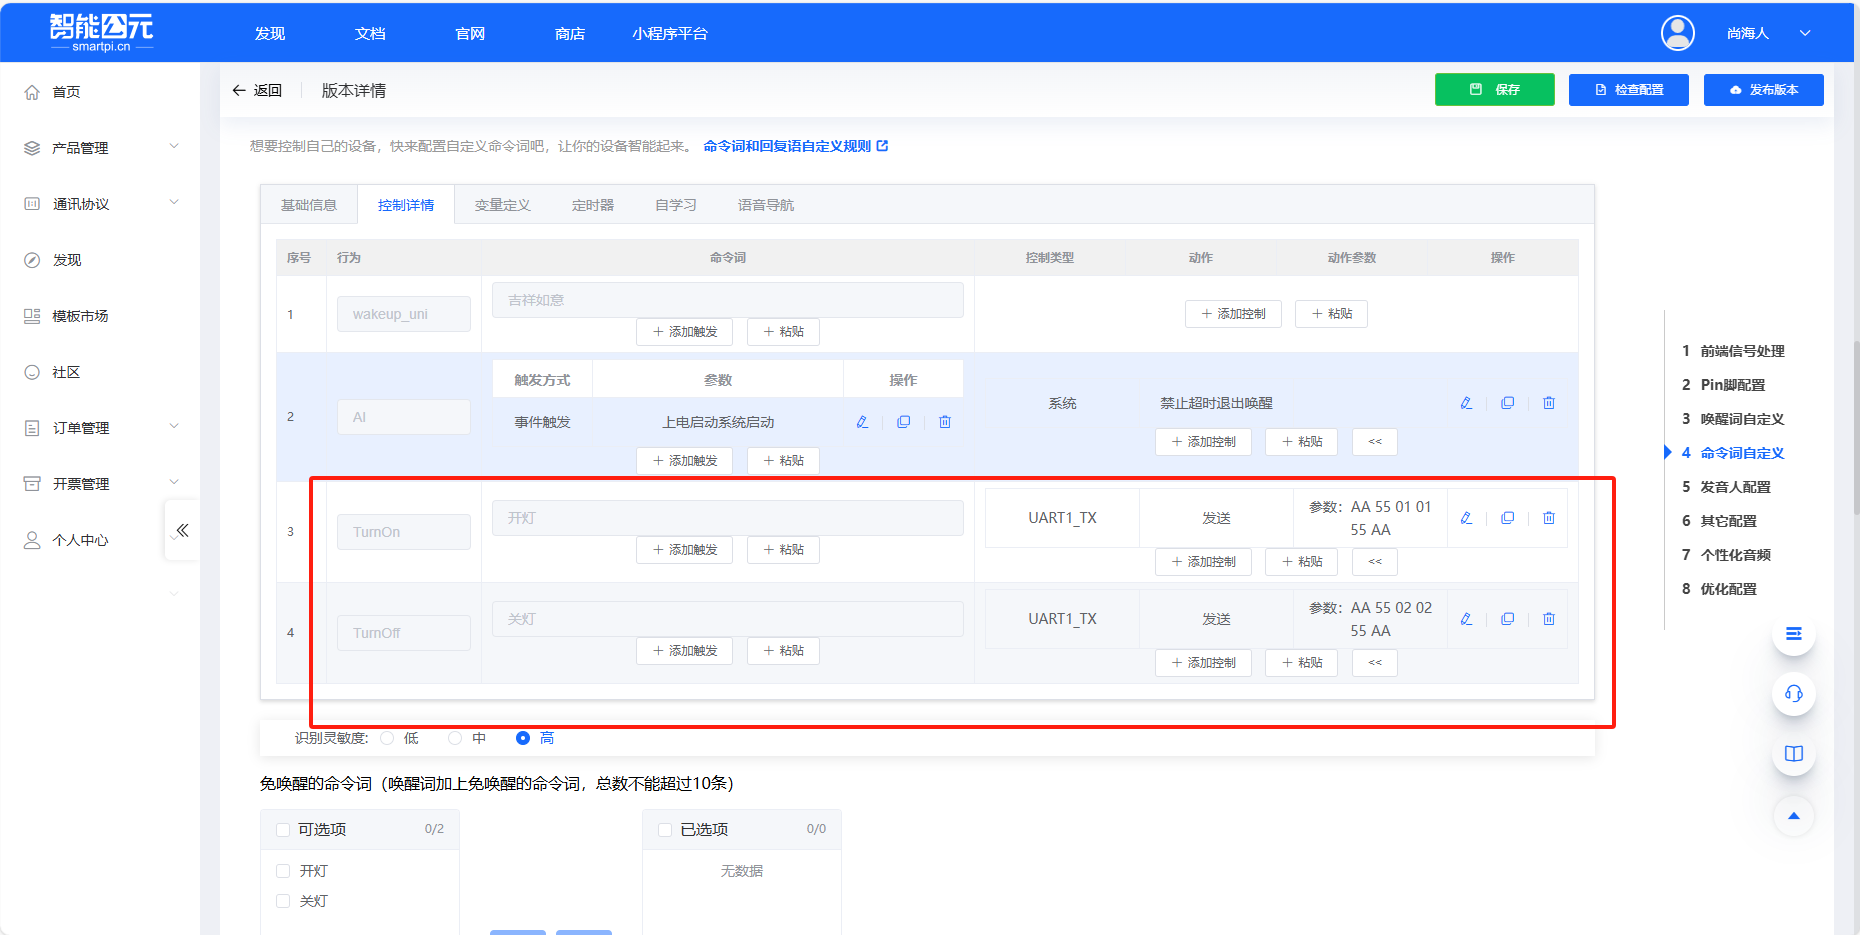Open the documentation book floating icon
Image resolution: width=1860 pixels, height=935 pixels.
tap(1793, 754)
